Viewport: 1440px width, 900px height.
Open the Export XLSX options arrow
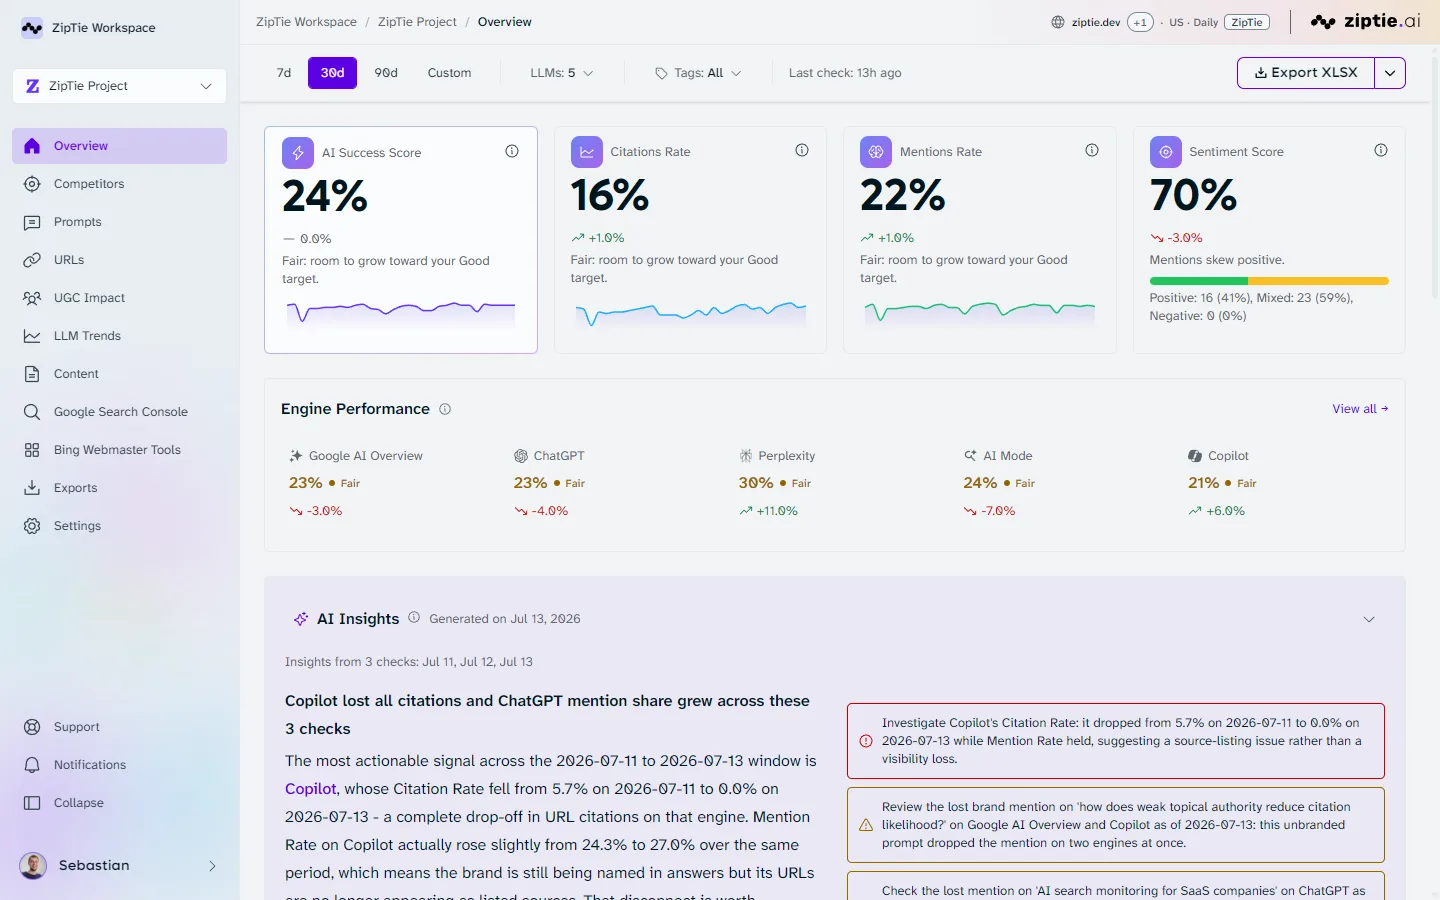click(1390, 73)
